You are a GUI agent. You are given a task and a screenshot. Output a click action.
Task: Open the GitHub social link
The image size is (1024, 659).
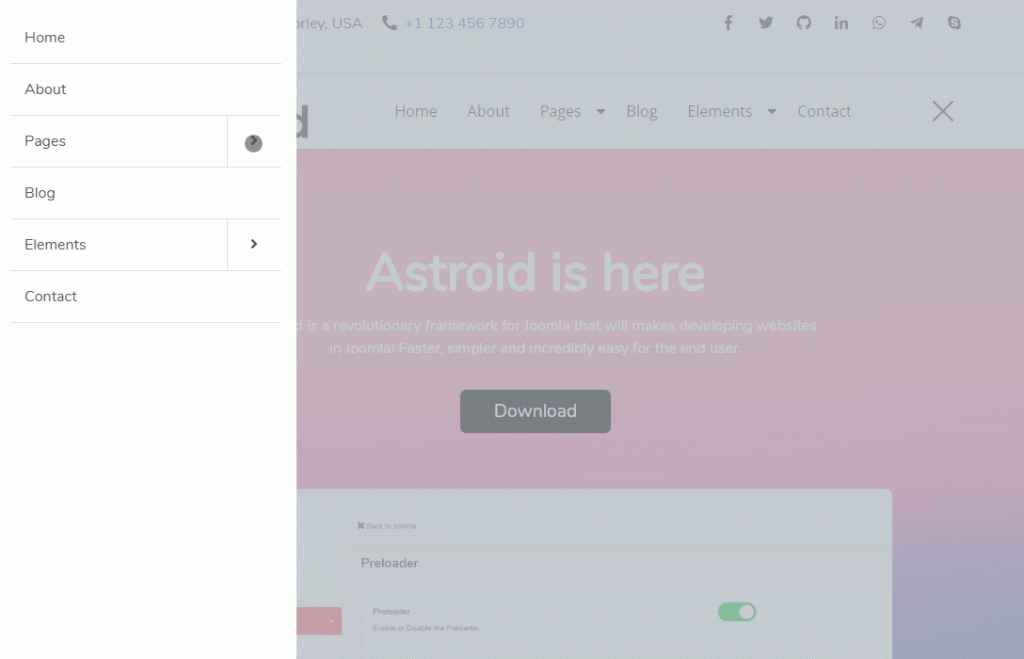click(x=803, y=23)
